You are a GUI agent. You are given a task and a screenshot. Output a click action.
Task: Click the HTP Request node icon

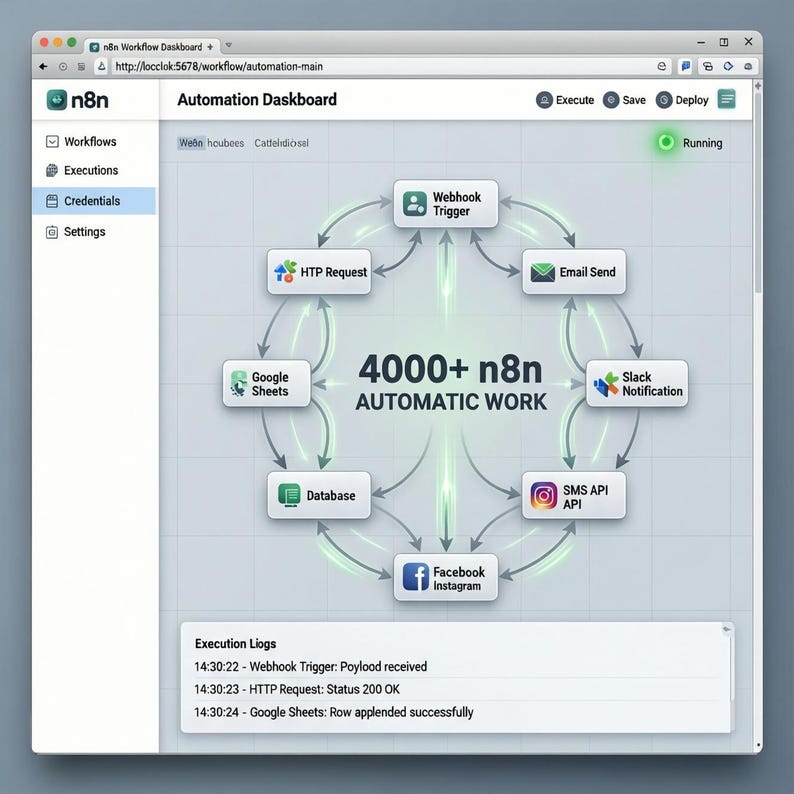[285, 272]
